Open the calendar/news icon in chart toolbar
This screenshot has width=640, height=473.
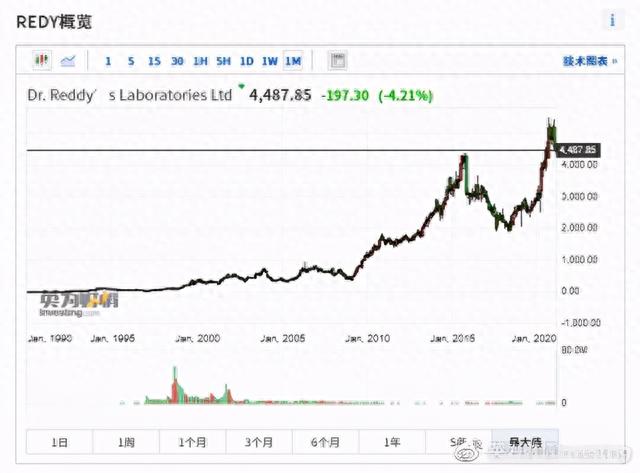pos(338,61)
